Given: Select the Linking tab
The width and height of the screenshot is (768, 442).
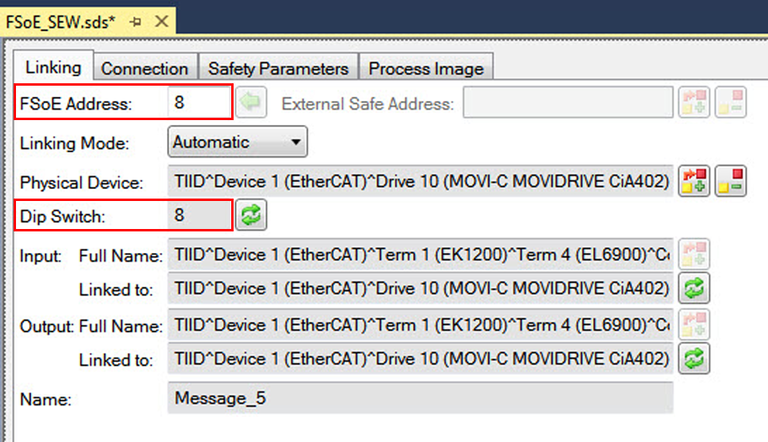Looking at the screenshot, I should click(x=52, y=67).
